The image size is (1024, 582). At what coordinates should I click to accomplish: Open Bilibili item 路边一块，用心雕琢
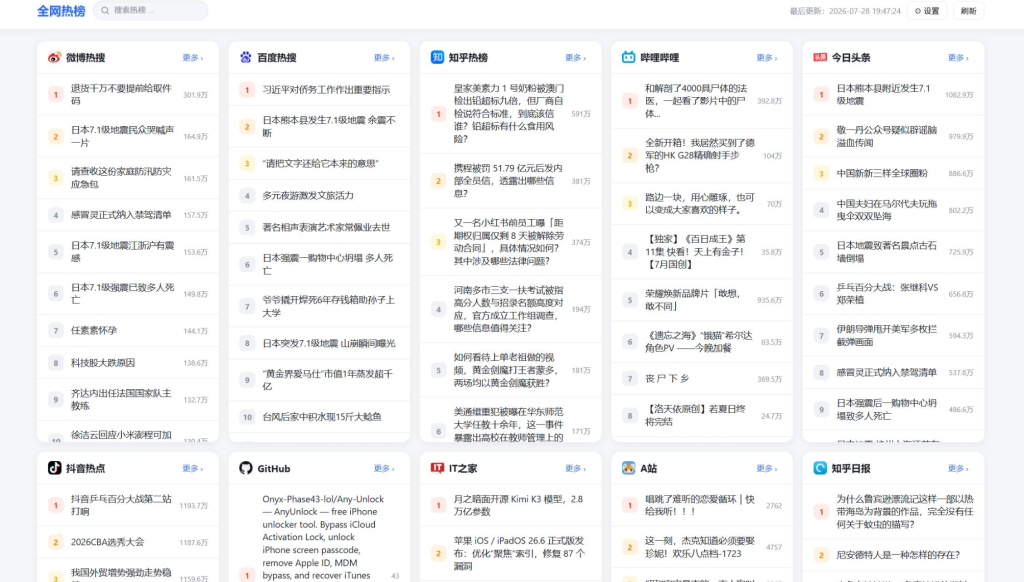pos(702,204)
